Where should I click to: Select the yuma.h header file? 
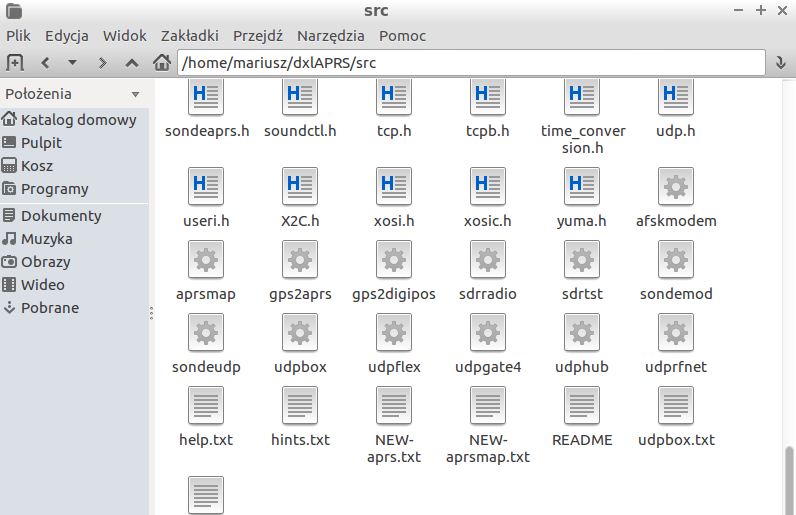(x=582, y=198)
